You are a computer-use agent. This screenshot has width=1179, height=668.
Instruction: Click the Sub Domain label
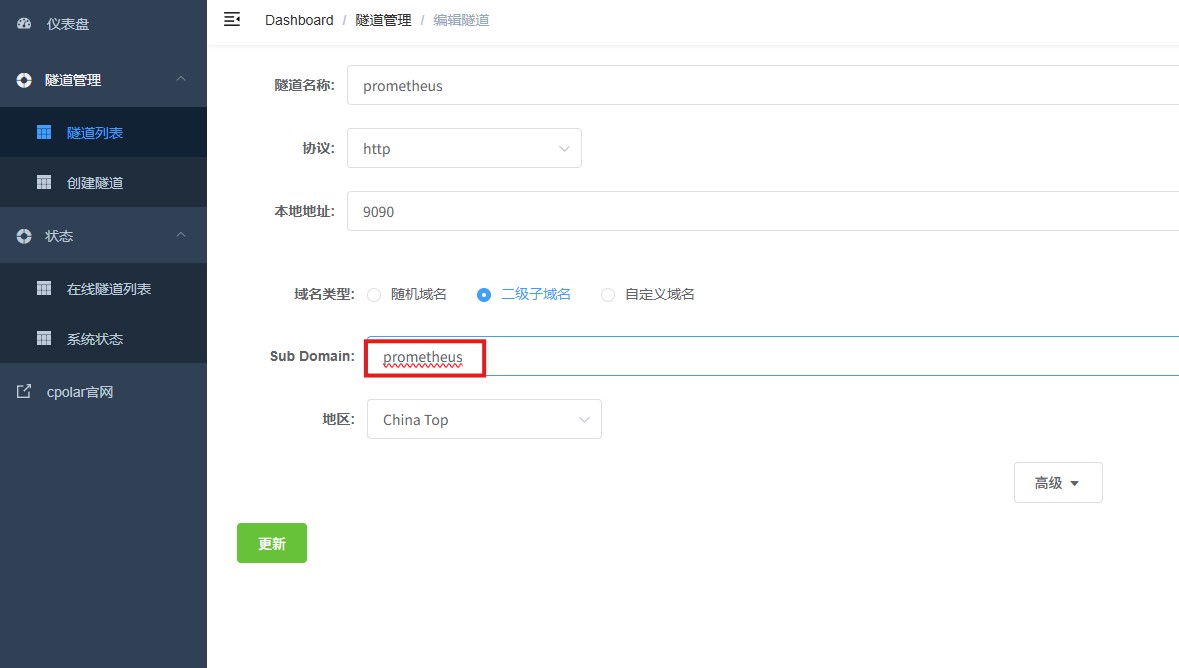coord(312,356)
